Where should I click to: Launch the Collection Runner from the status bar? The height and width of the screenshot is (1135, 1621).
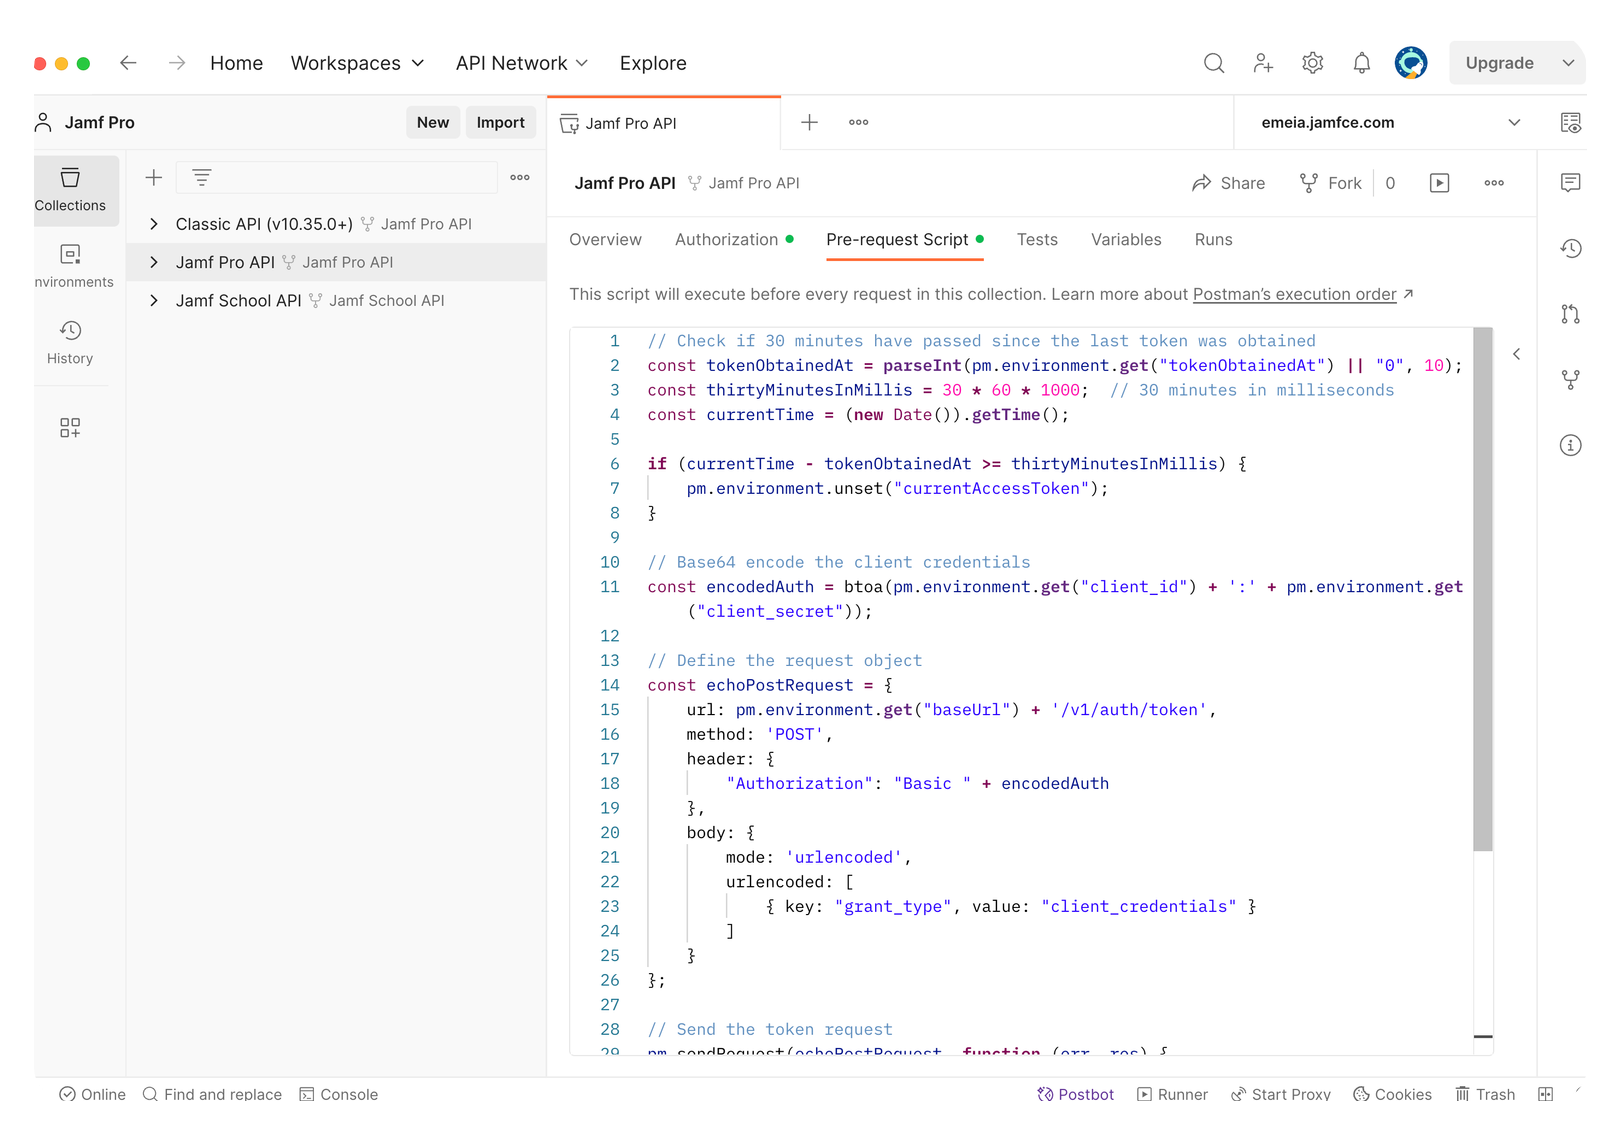(x=1172, y=1094)
